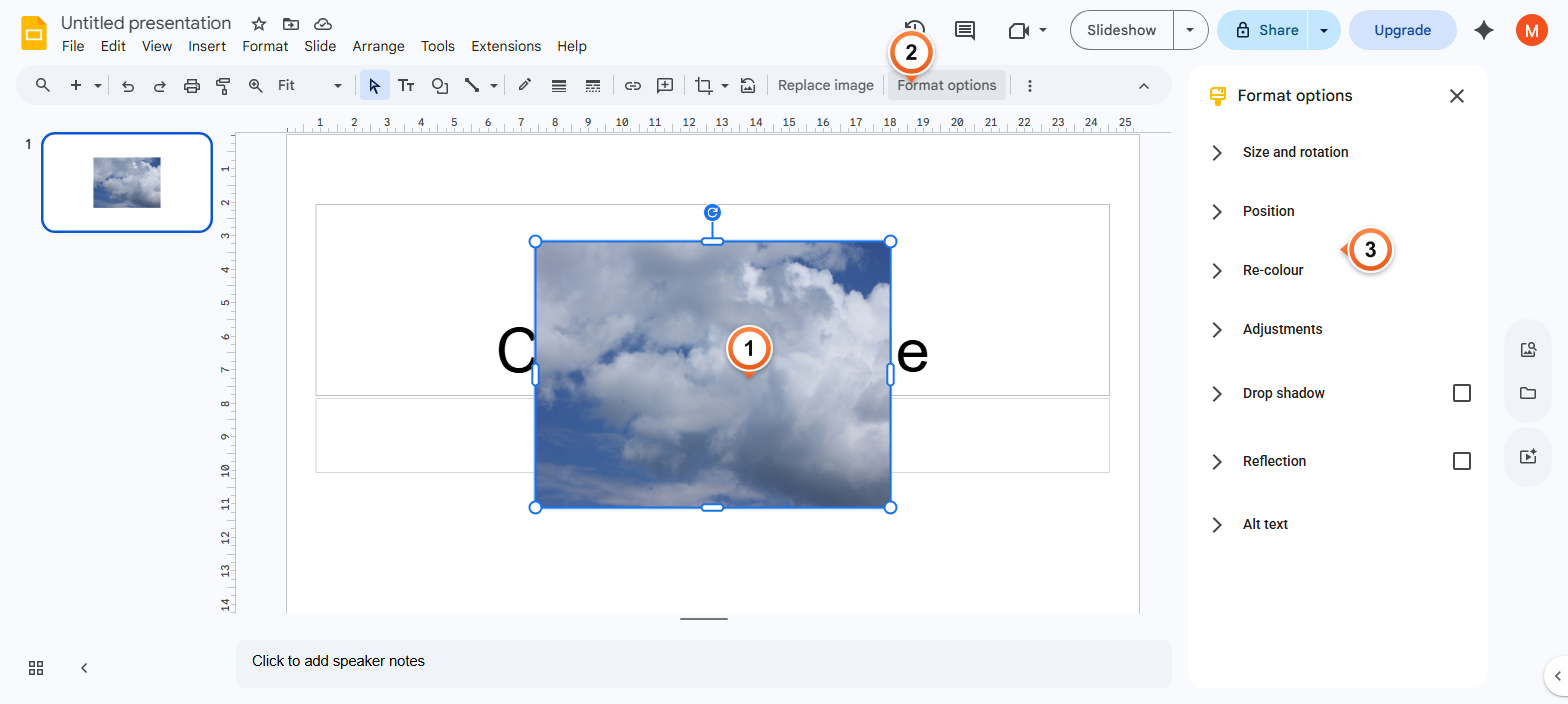The height and width of the screenshot is (704, 1568).
Task: Click the zoom magnifier tool
Action: pos(255,85)
